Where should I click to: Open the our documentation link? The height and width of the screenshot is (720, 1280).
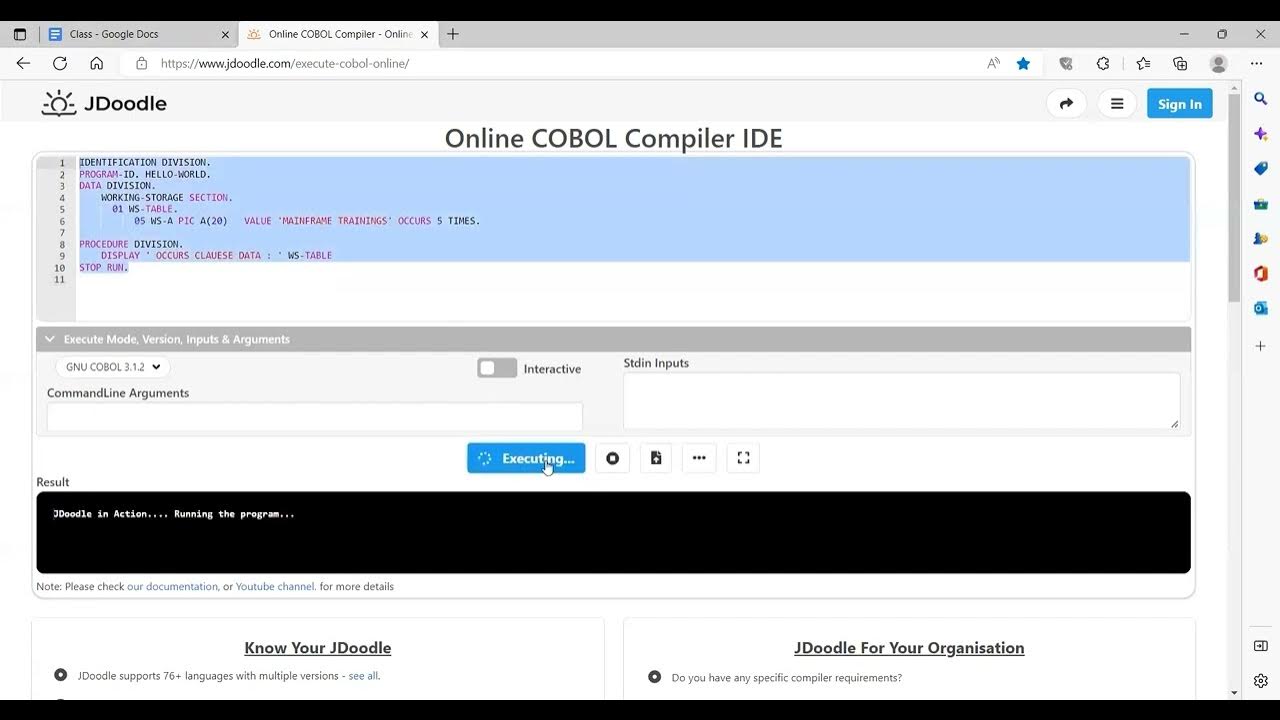[x=172, y=586]
